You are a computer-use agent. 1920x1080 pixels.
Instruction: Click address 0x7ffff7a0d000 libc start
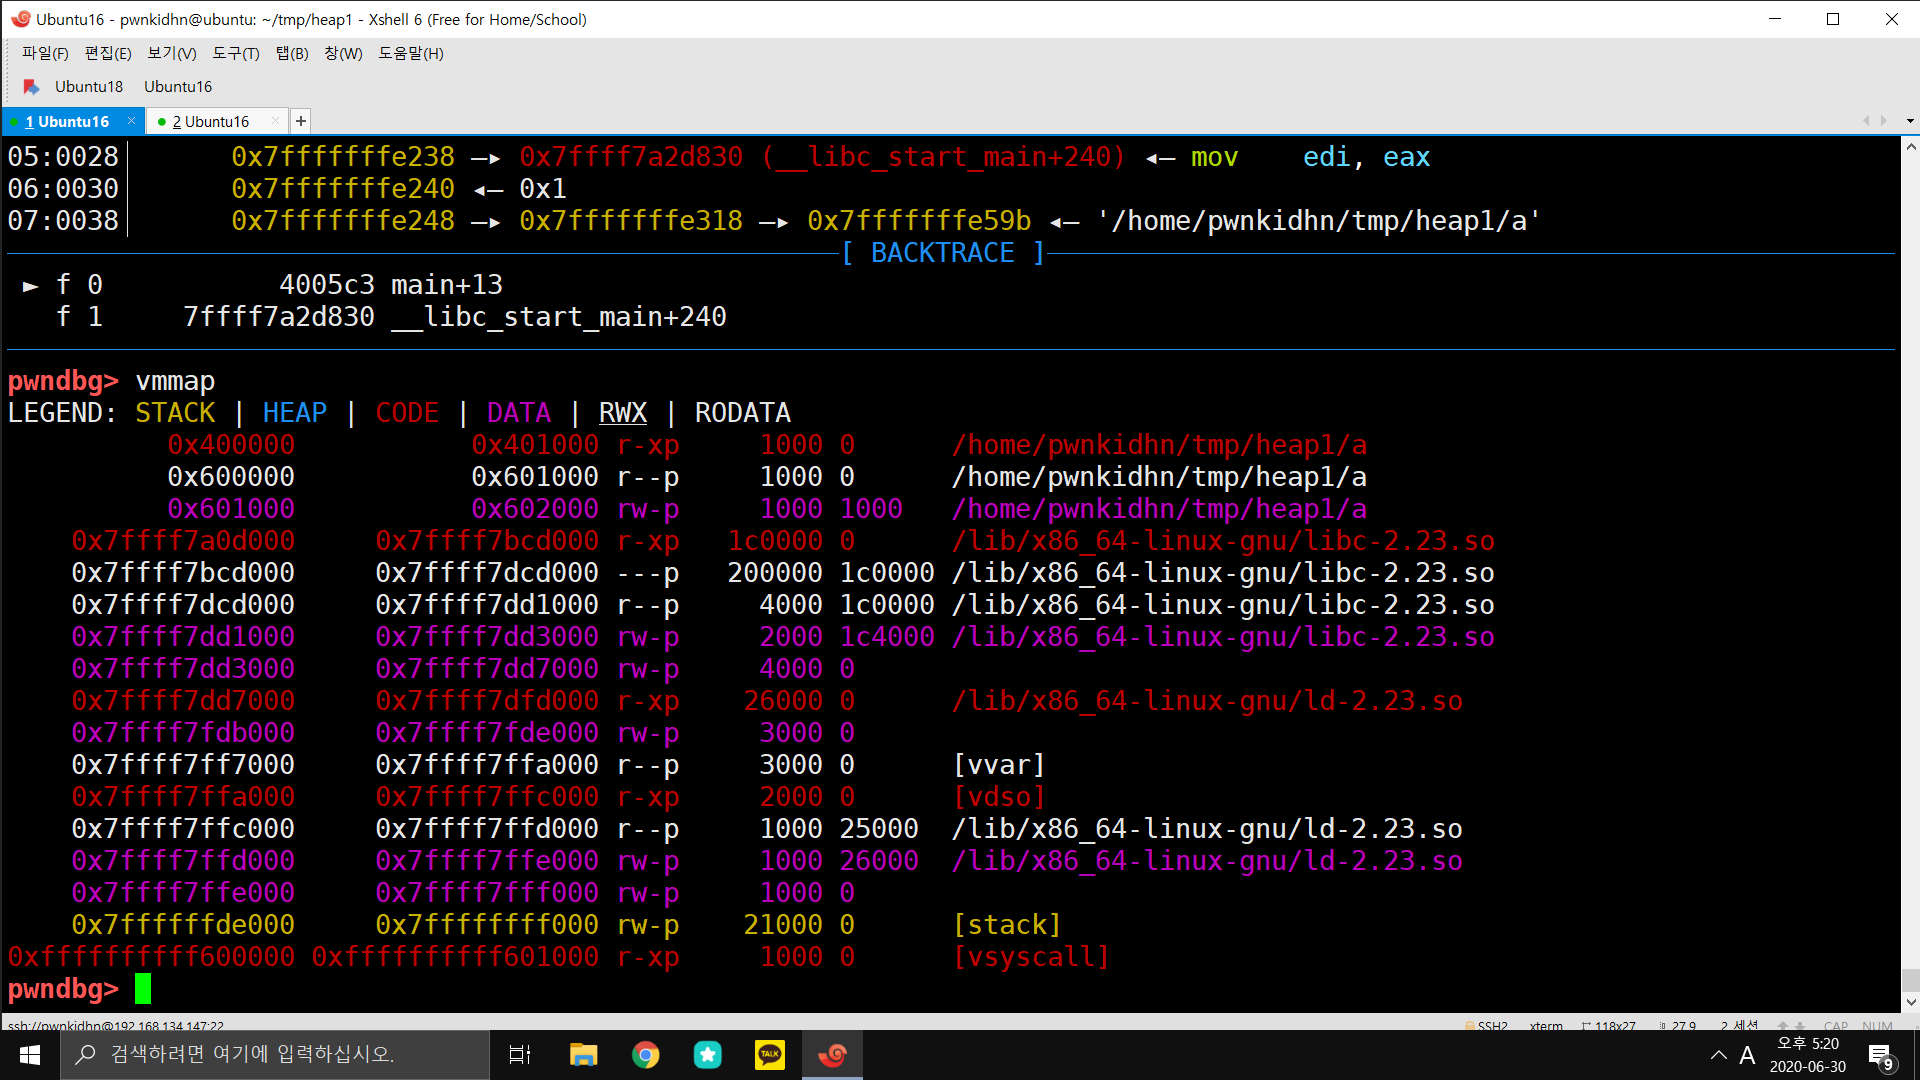(183, 541)
